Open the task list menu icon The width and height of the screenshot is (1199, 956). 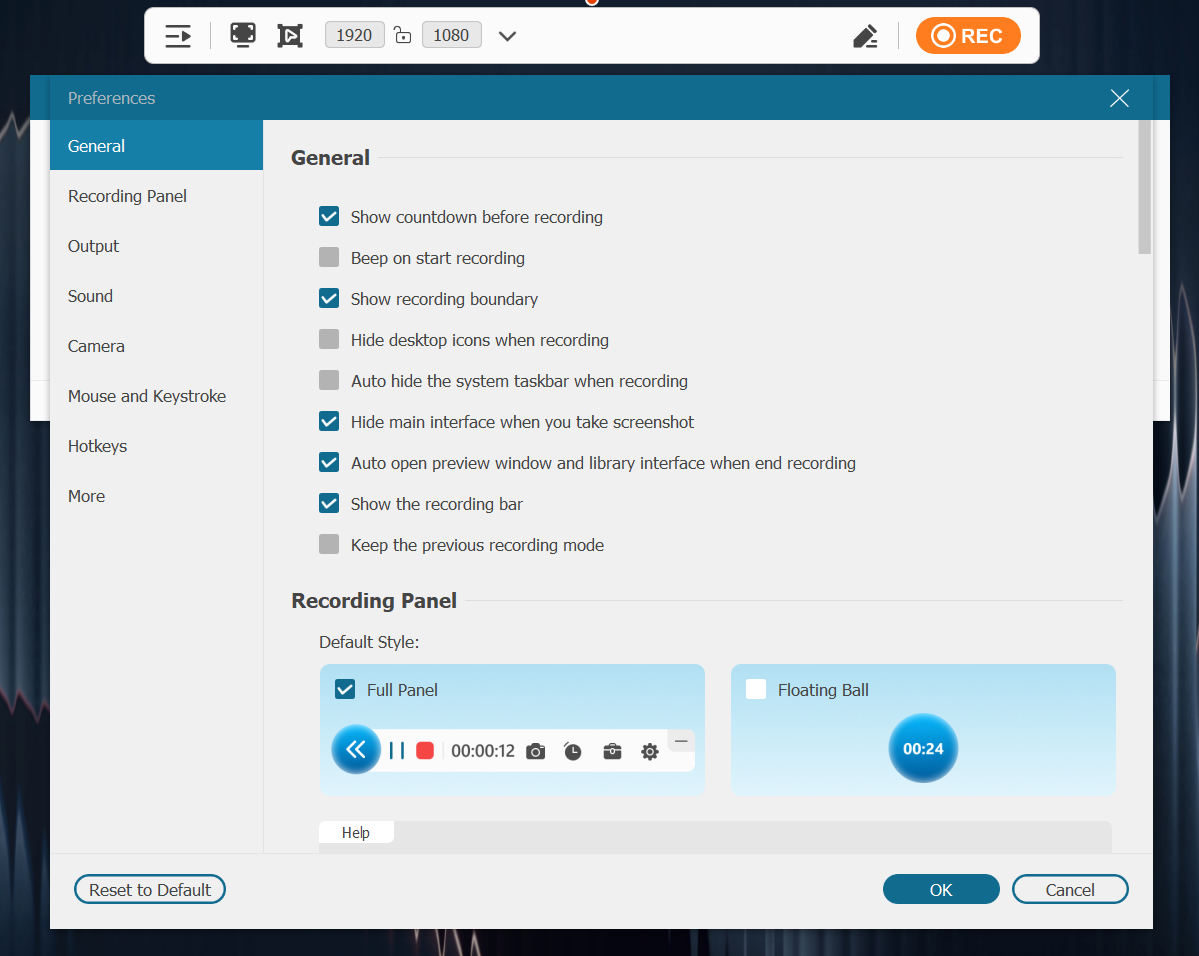tap(178, 36)
